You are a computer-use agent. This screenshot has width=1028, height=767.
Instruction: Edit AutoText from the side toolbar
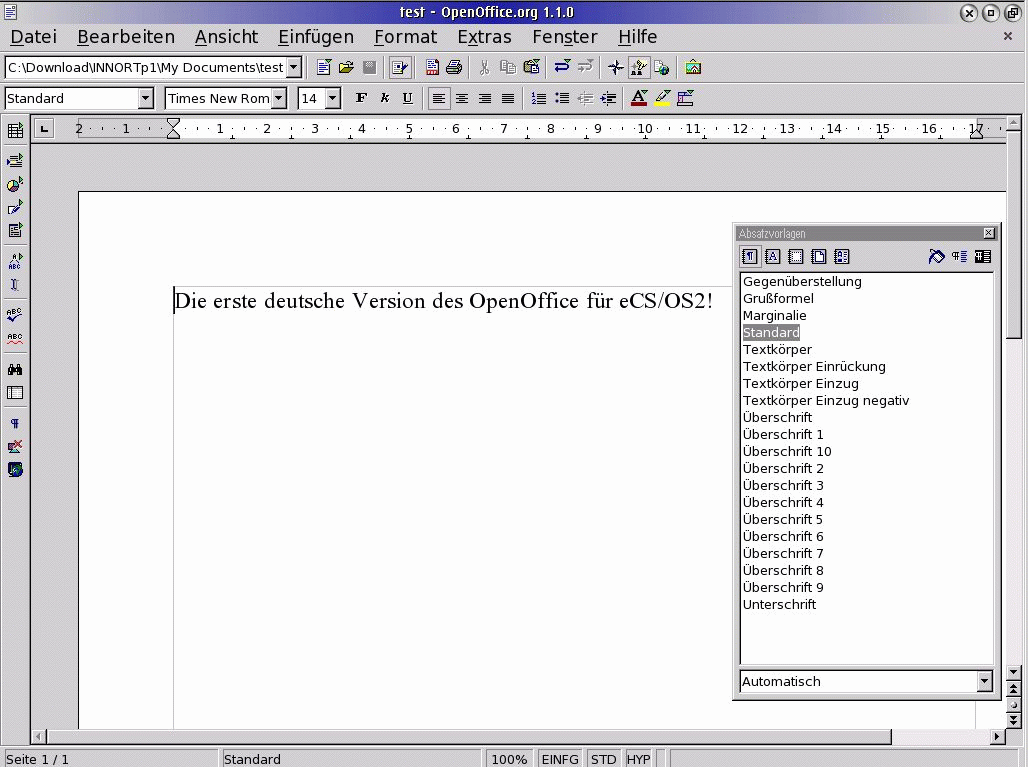pos(15,262)
